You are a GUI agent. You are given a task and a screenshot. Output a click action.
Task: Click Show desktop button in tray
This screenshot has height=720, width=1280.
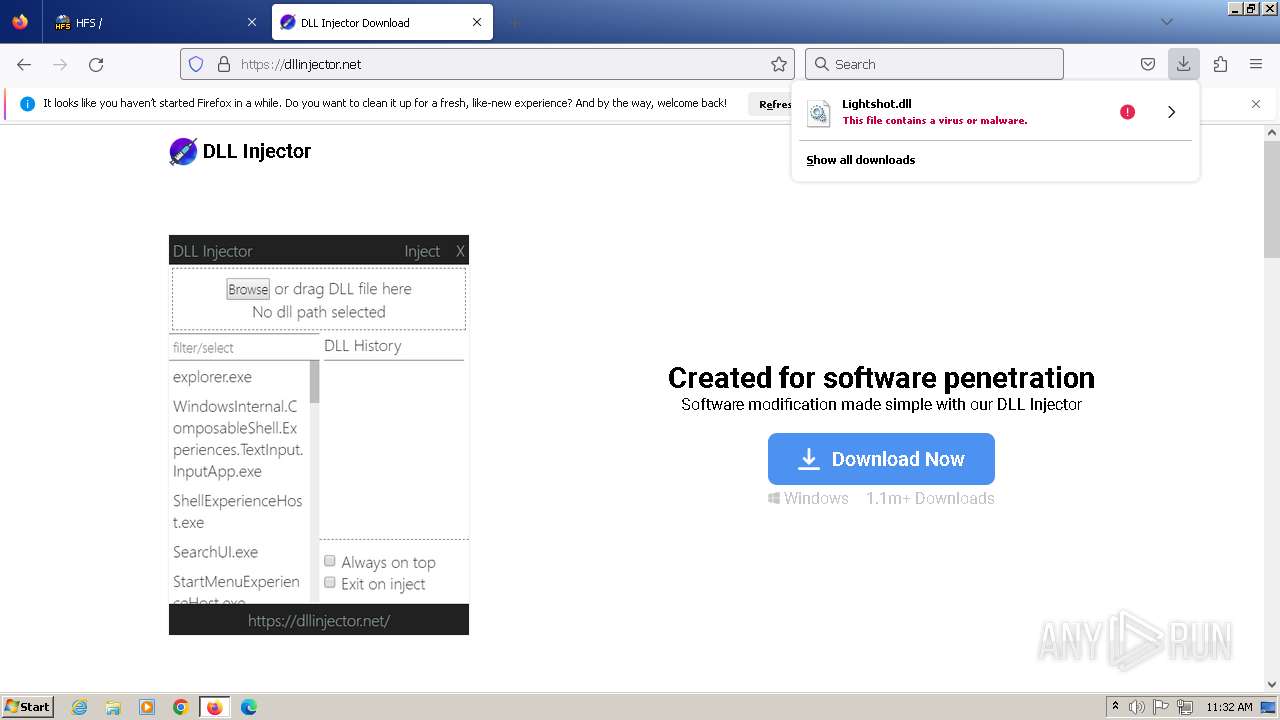pyautogui.click(x=1269, y=707)
